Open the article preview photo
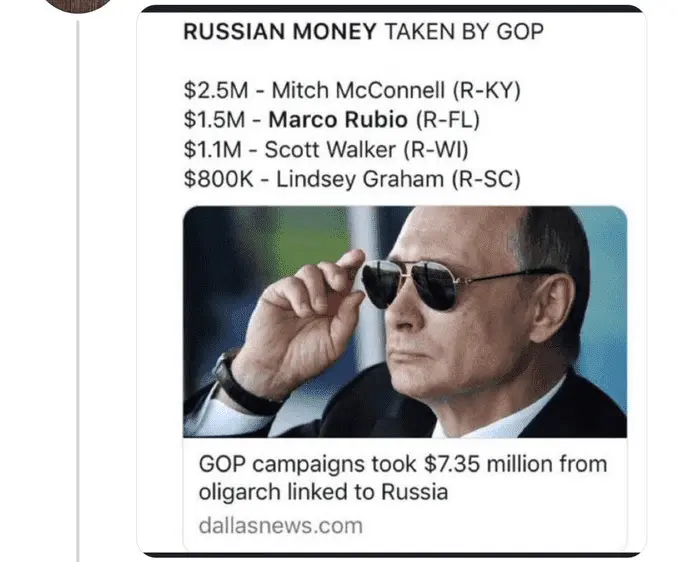 [404, 321]
